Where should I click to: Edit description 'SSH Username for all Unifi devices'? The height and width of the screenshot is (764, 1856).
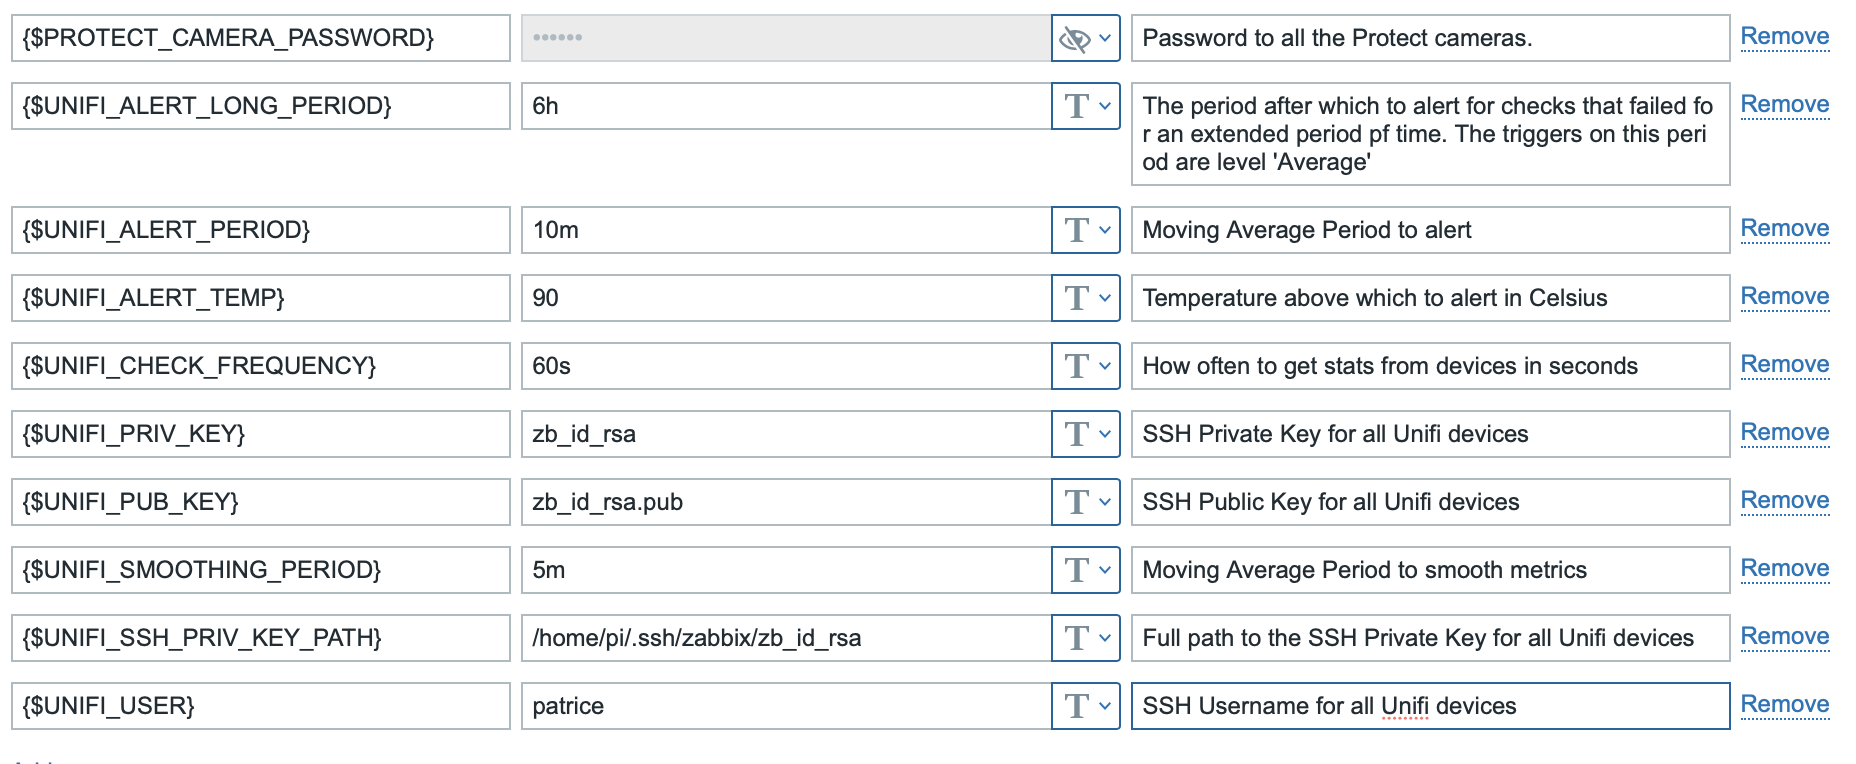(x=1431, y=706)
